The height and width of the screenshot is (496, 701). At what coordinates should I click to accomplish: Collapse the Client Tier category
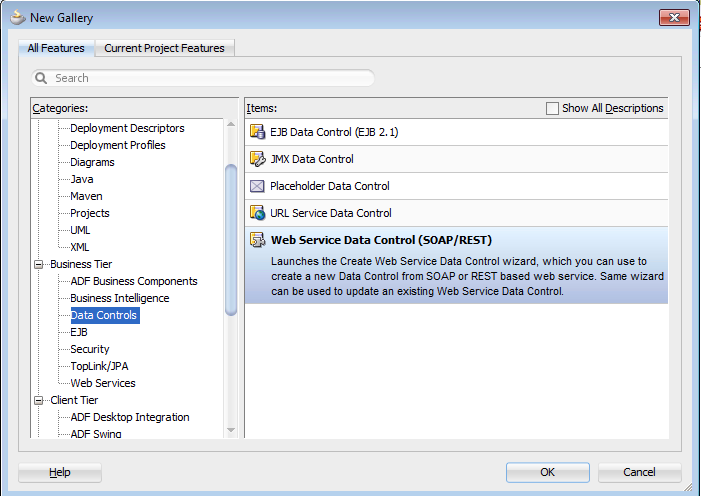click(x=40, y=400)
